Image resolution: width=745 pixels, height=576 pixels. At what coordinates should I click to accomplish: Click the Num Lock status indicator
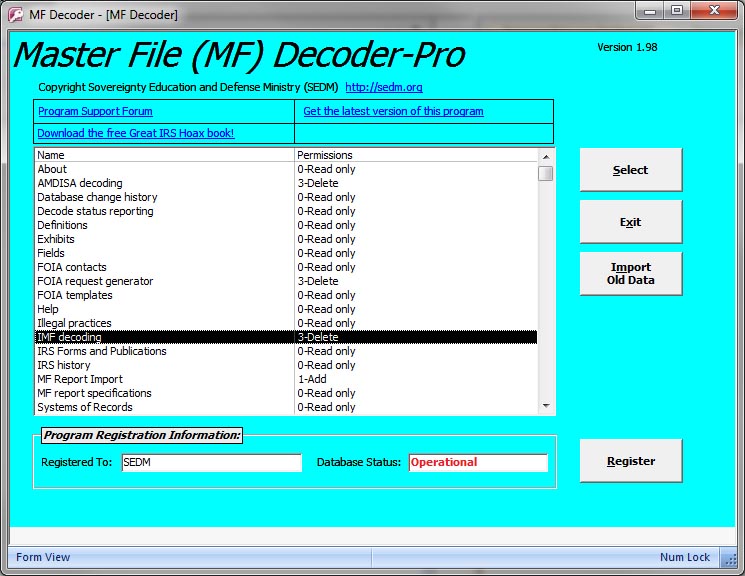pyautogui.click(x=685, y=557)
